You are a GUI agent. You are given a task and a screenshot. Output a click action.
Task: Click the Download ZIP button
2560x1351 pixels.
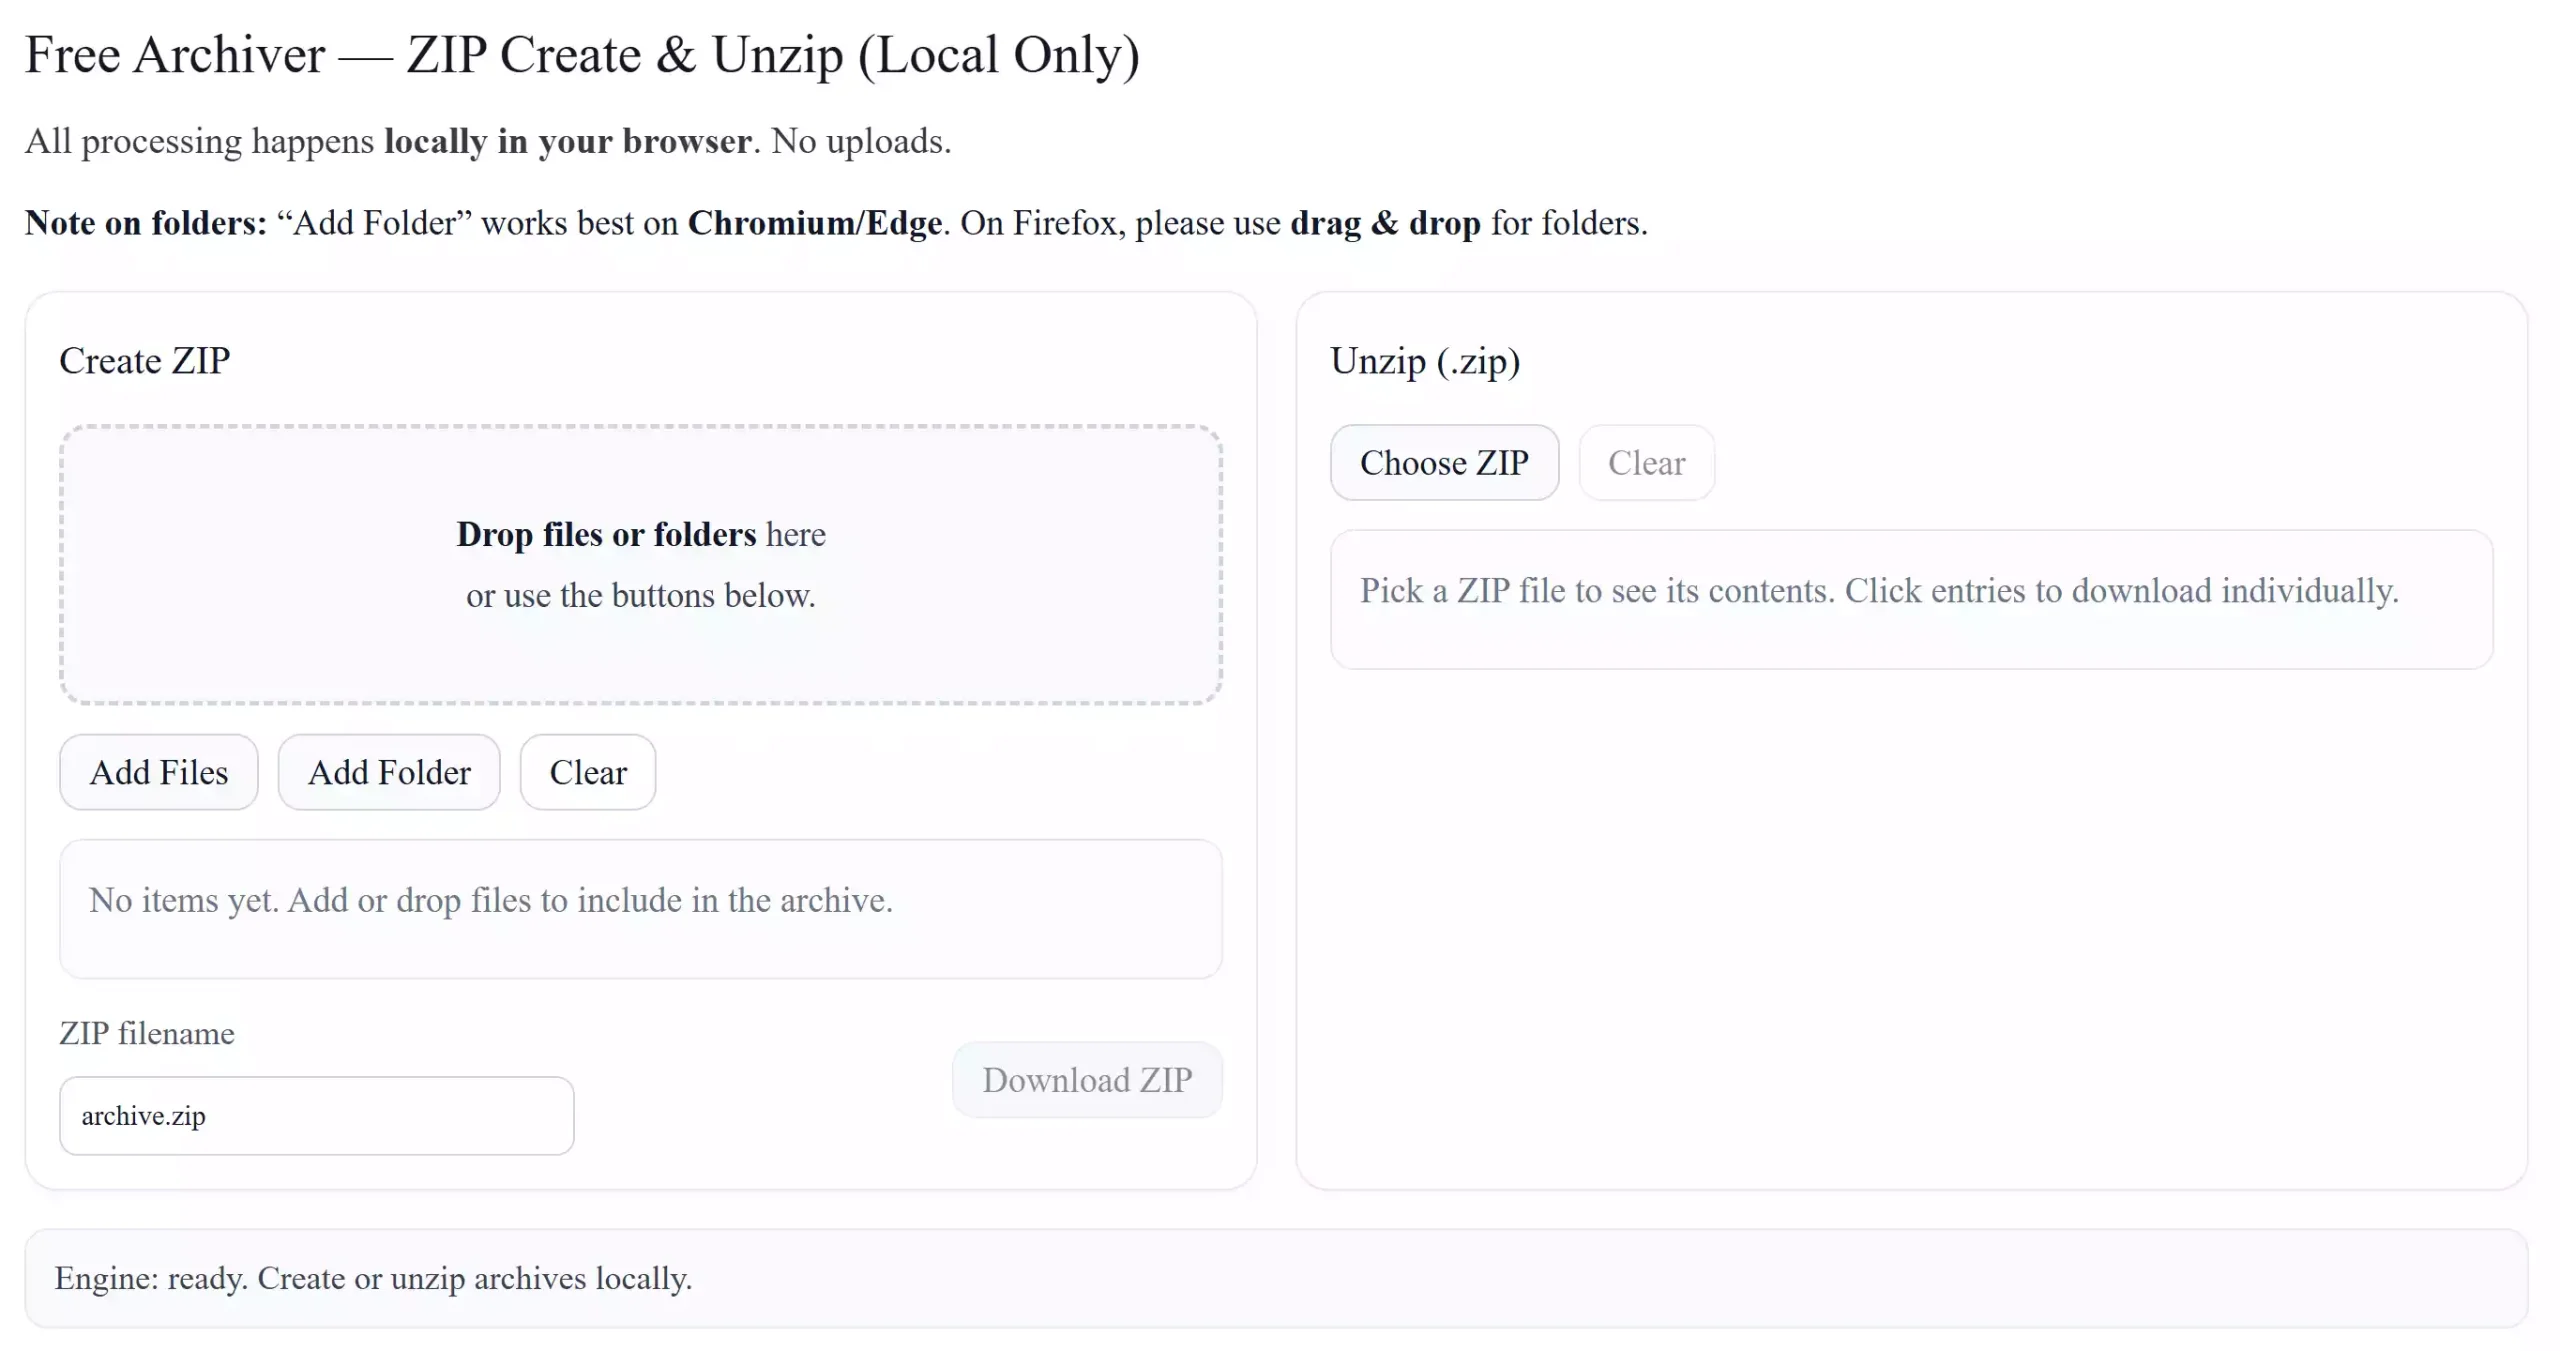1086,1080
